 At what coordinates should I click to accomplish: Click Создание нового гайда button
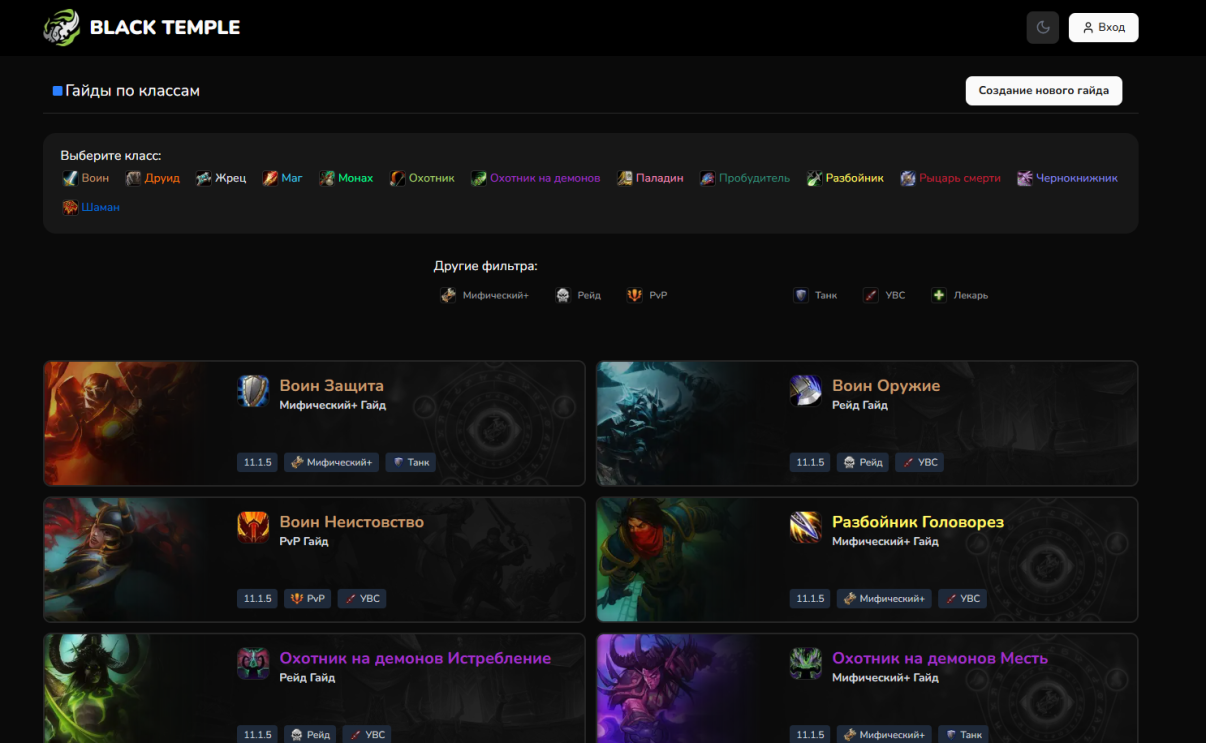point(1044,90)
